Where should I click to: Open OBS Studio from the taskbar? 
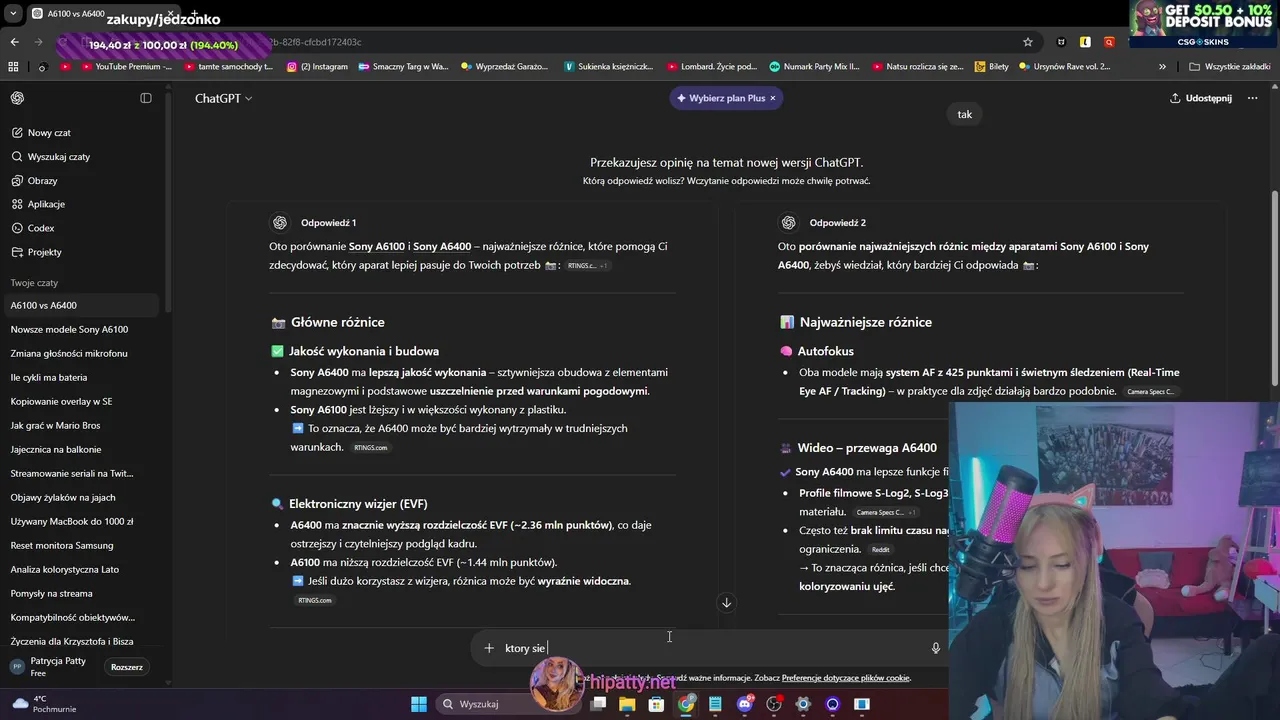coord(773,704)
